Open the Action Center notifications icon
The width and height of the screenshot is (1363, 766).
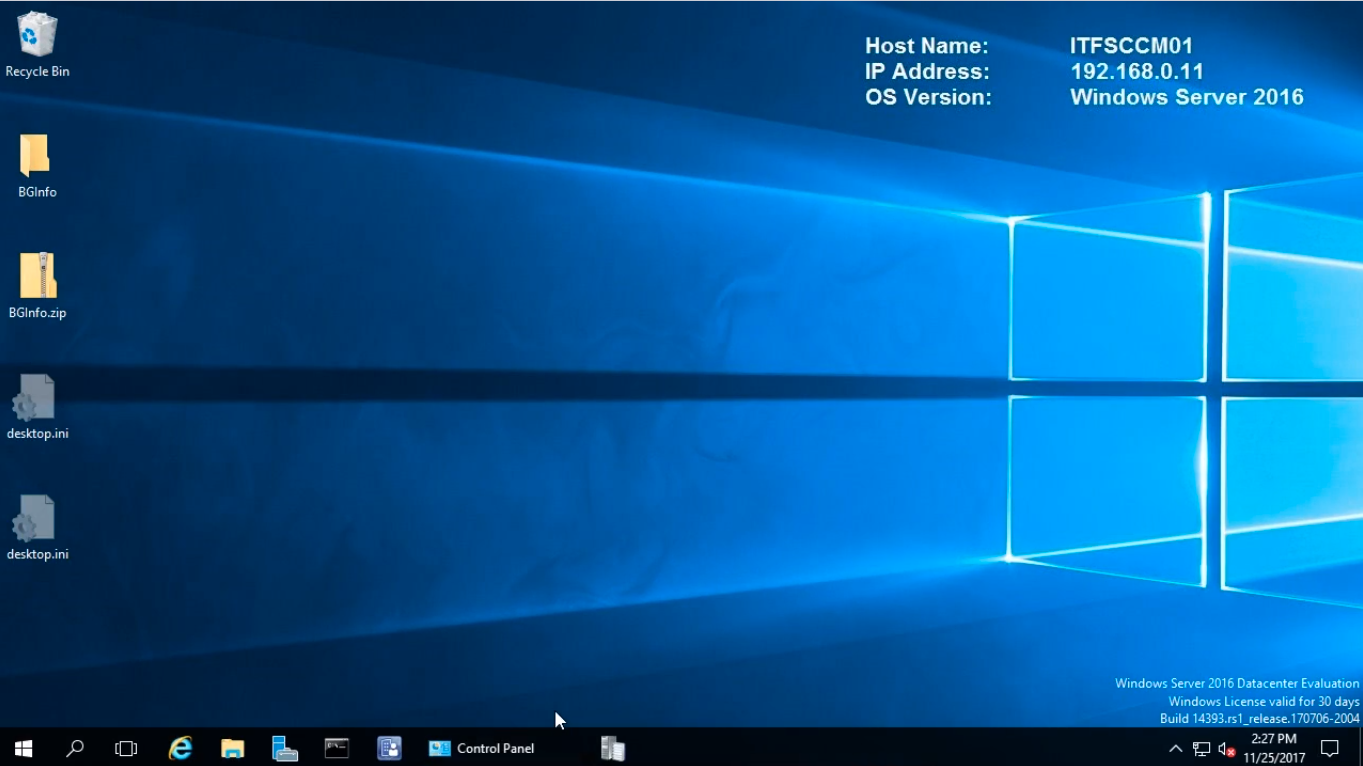(x=1330, y=748)
